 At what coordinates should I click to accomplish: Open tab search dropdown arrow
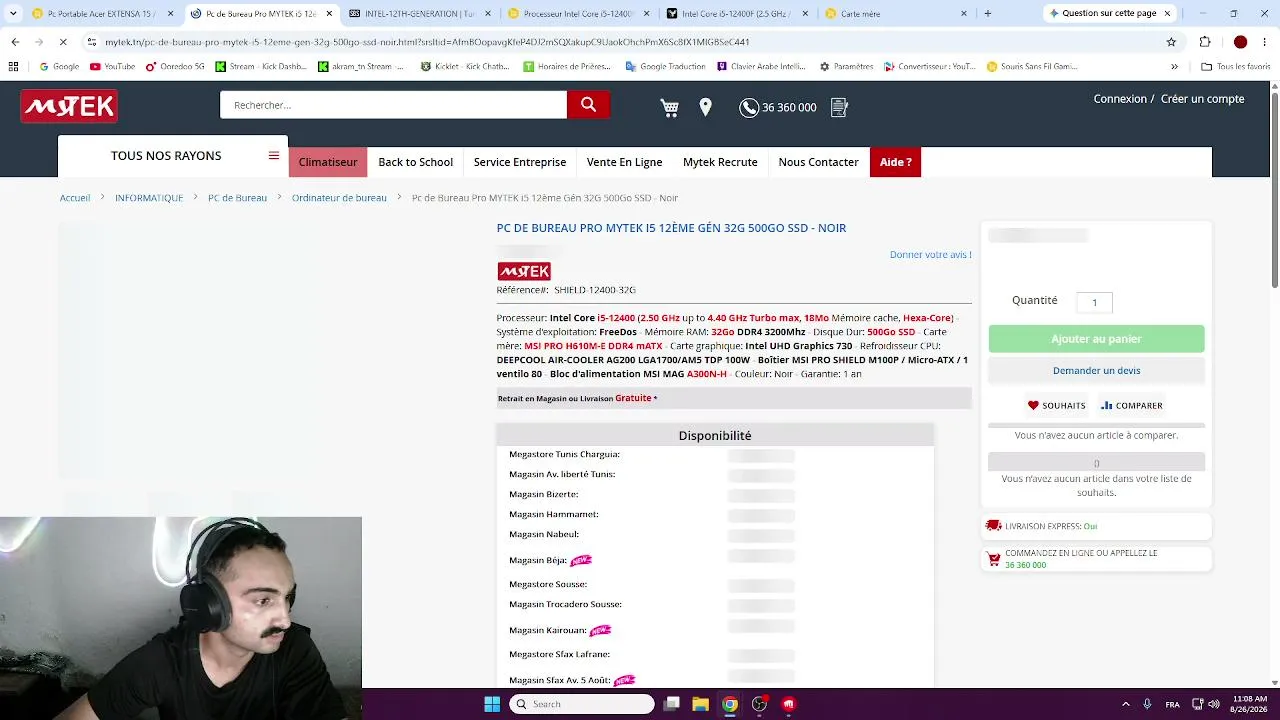(13, 14)
